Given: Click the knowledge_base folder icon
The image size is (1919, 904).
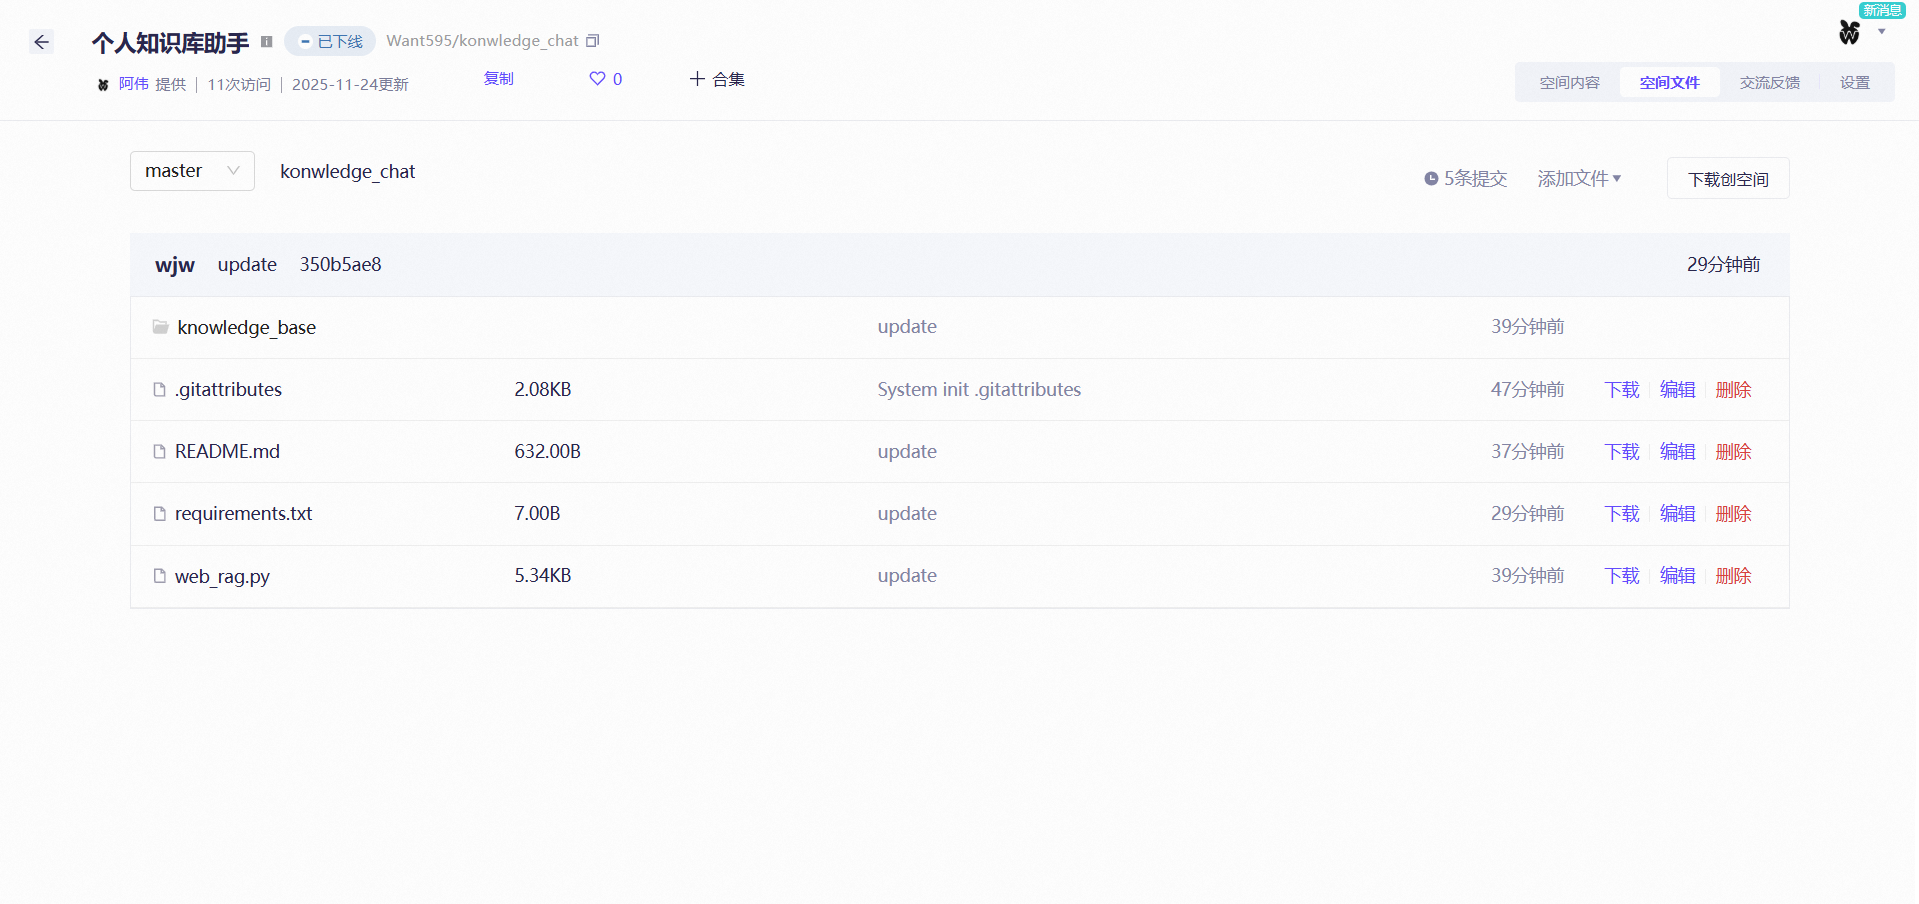Looking at the screenshot, I should (160, 327).
